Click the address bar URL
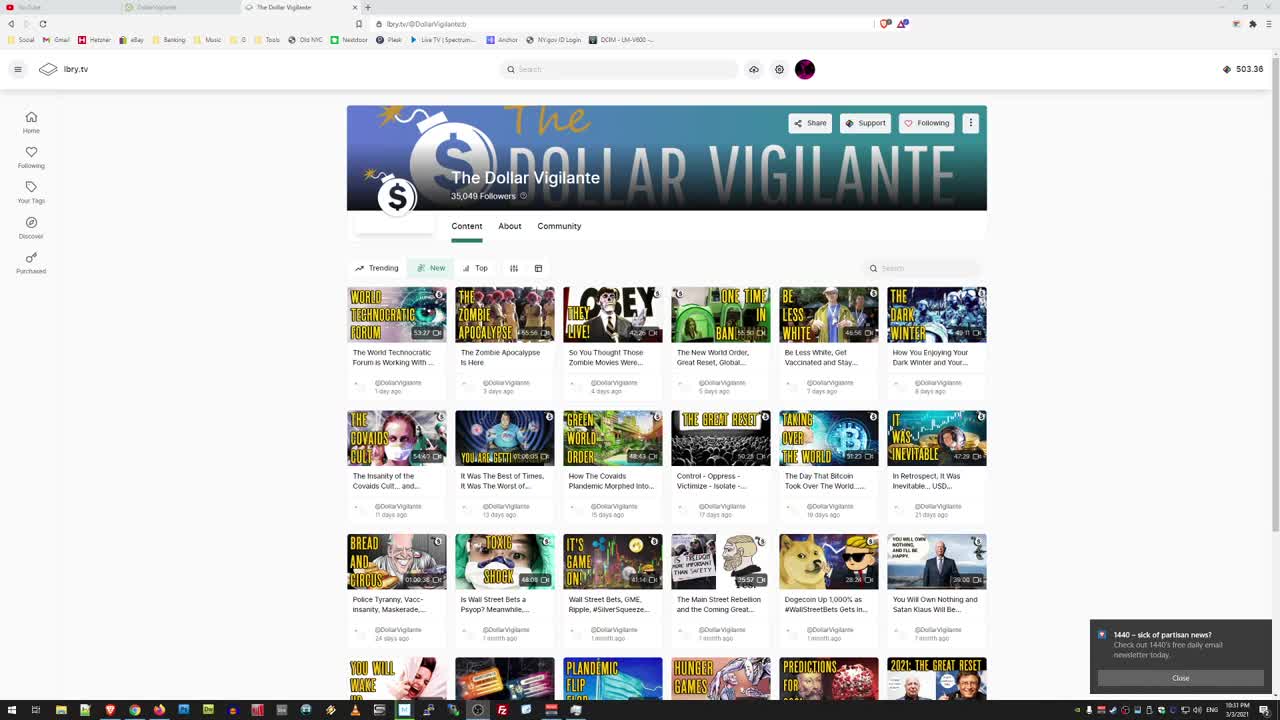This screenshot has width=1280, height=720. click(426, 23)
